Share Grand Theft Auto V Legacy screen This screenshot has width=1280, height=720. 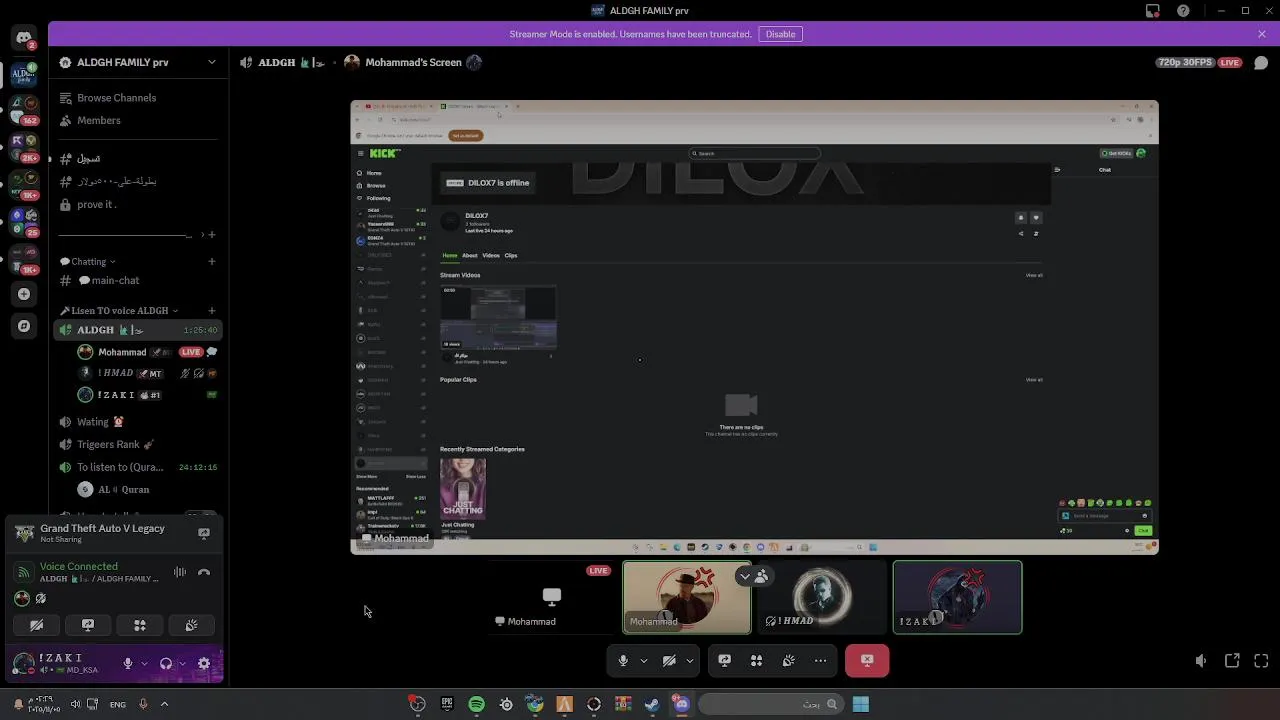[x=204, y=533]
